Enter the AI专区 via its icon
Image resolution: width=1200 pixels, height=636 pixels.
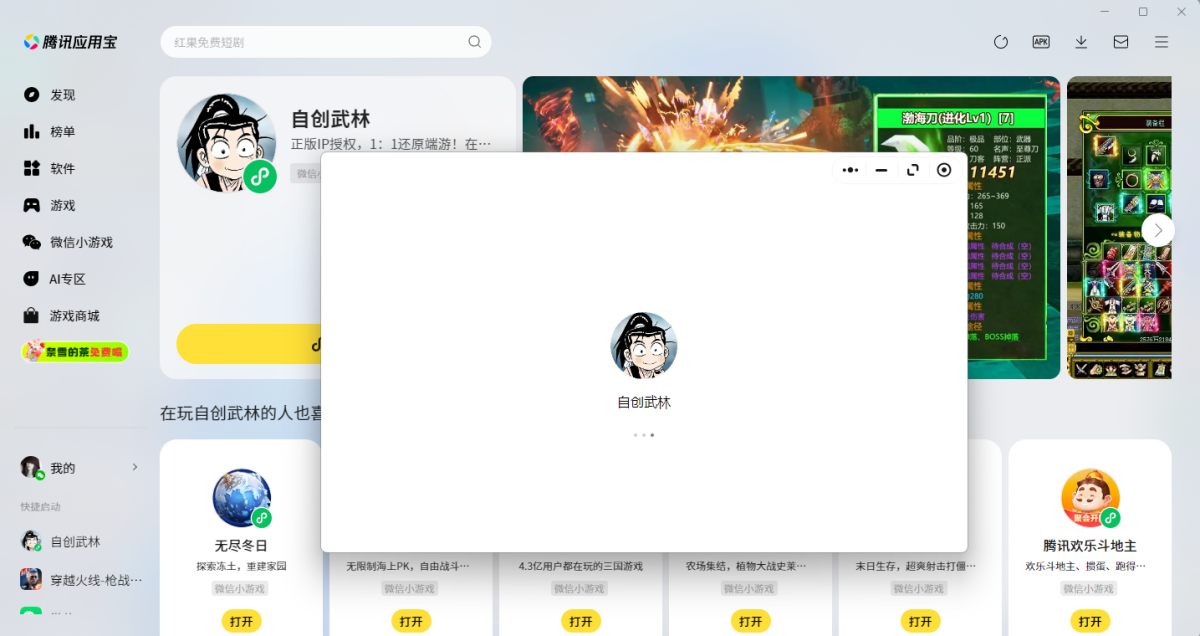(31, 278)
